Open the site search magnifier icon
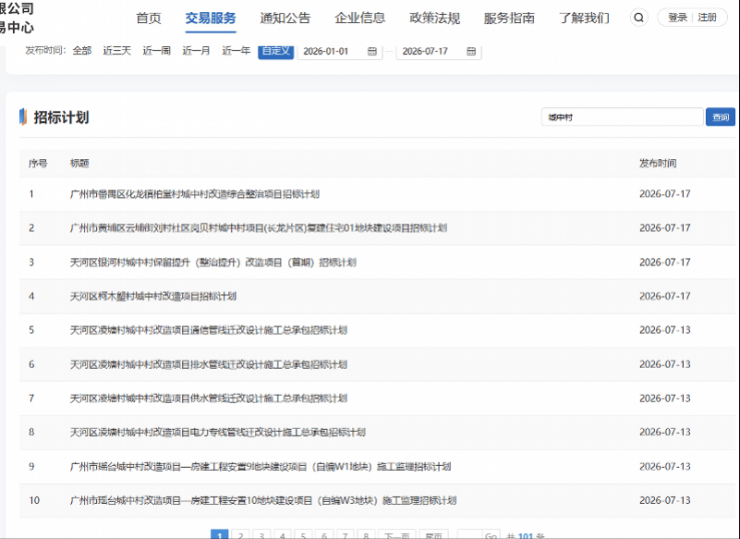 pos(639,17)
